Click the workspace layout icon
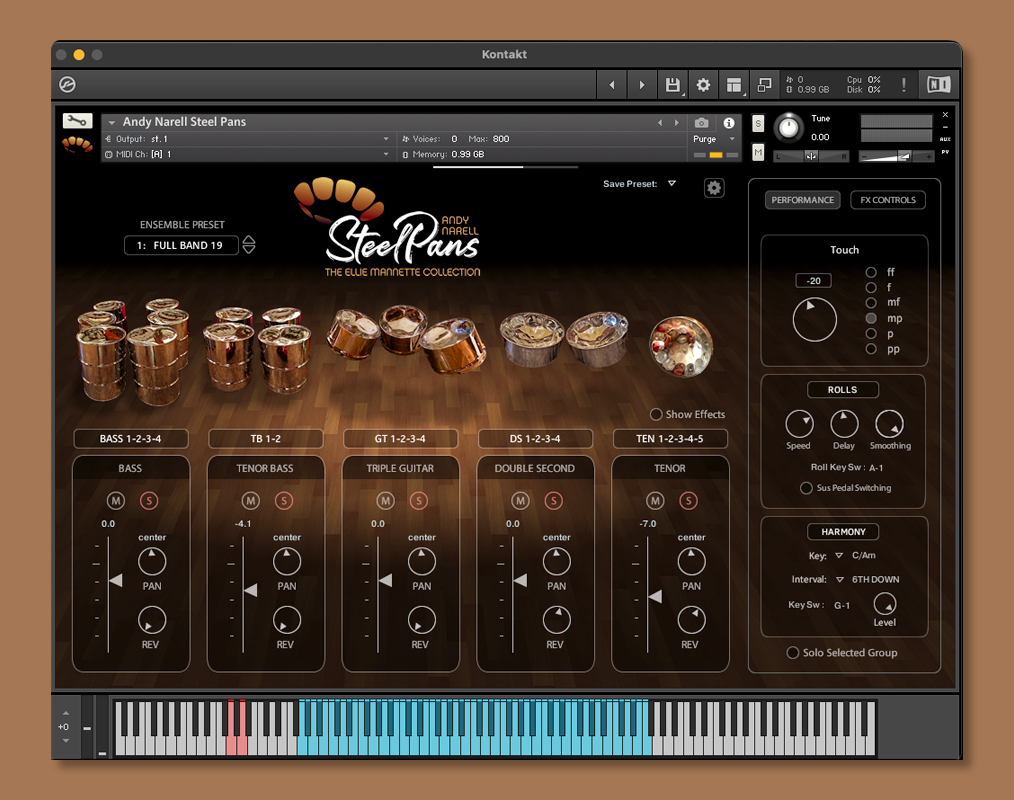 click(x=734, y=85)
